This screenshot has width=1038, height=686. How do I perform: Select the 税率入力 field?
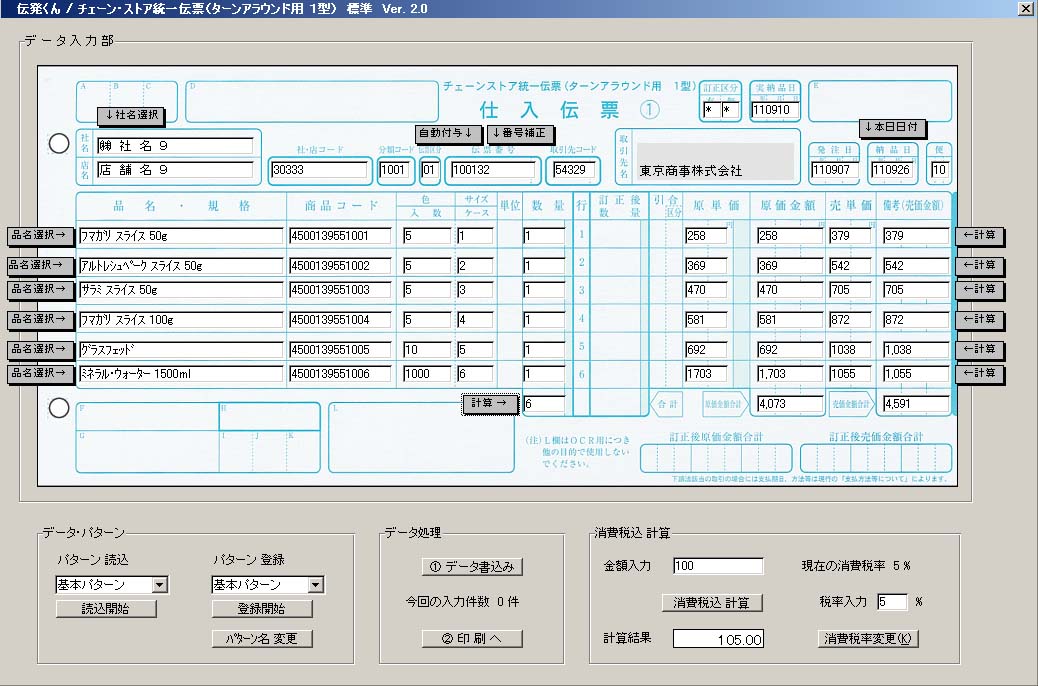coord(891,602)
